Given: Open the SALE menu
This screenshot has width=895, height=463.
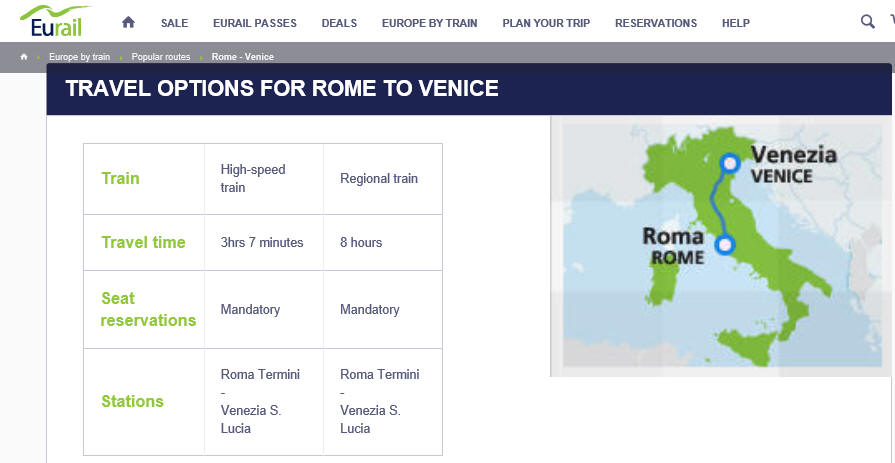Looking at the screenshot, I should pyautogui.click(x=174, y=23).
